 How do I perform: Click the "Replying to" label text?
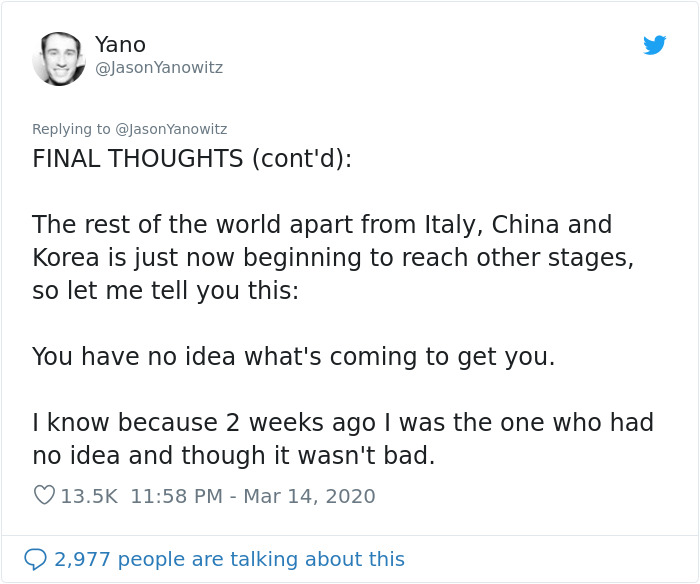[x=72, y=129]
